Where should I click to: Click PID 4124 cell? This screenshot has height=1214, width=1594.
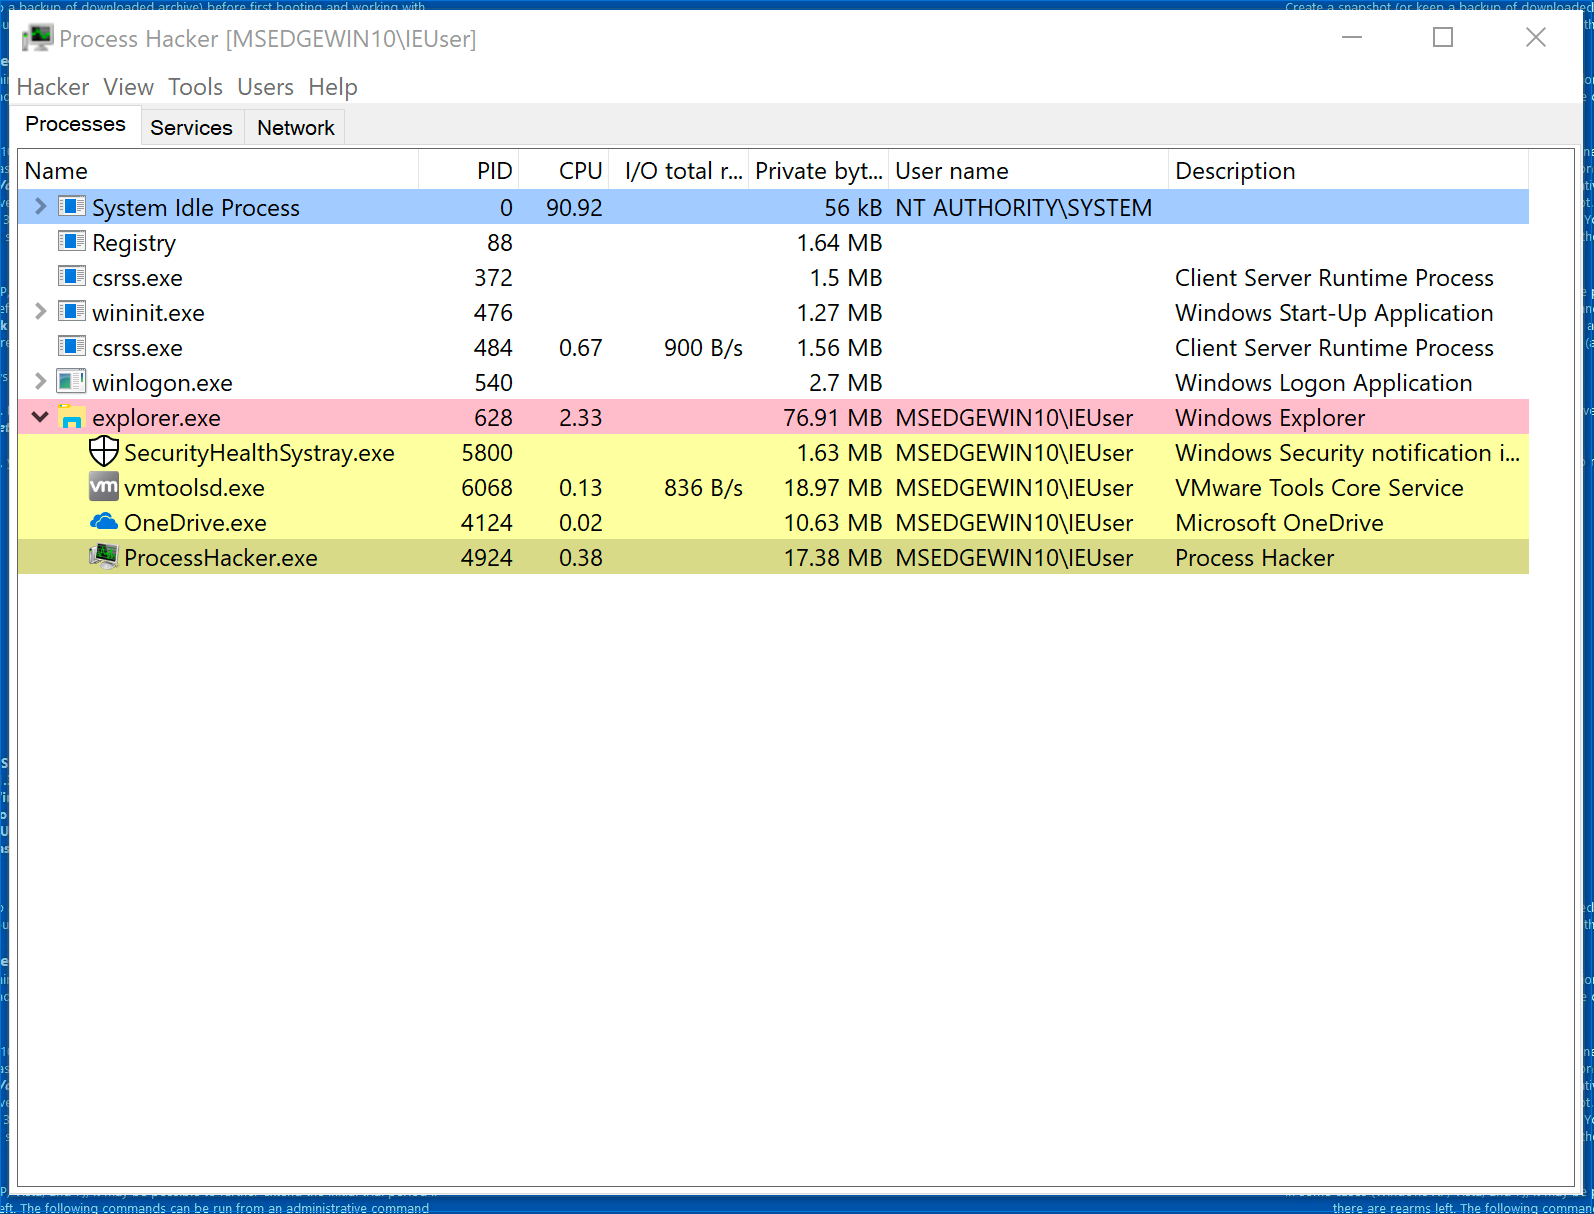pyautogui.click(x=487, y=523)
